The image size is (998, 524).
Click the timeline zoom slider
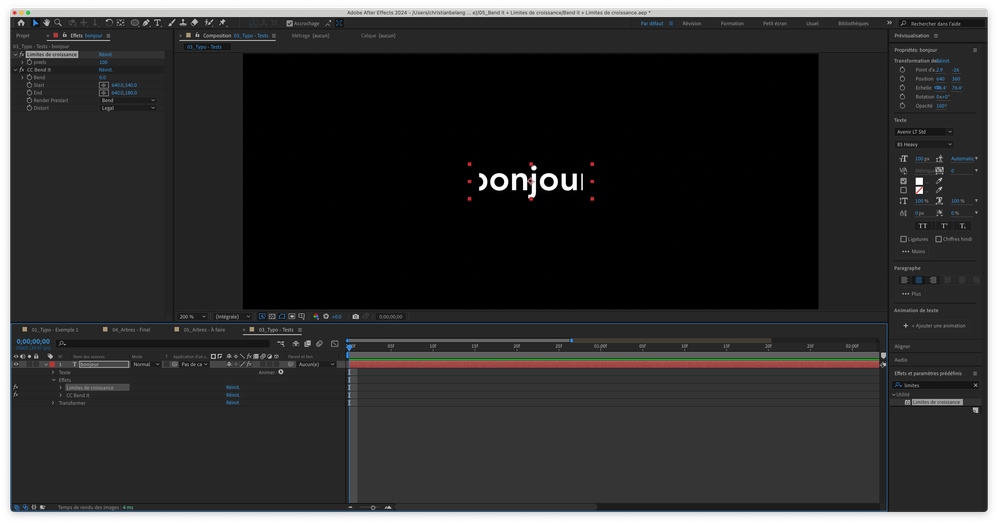(373, 507)
